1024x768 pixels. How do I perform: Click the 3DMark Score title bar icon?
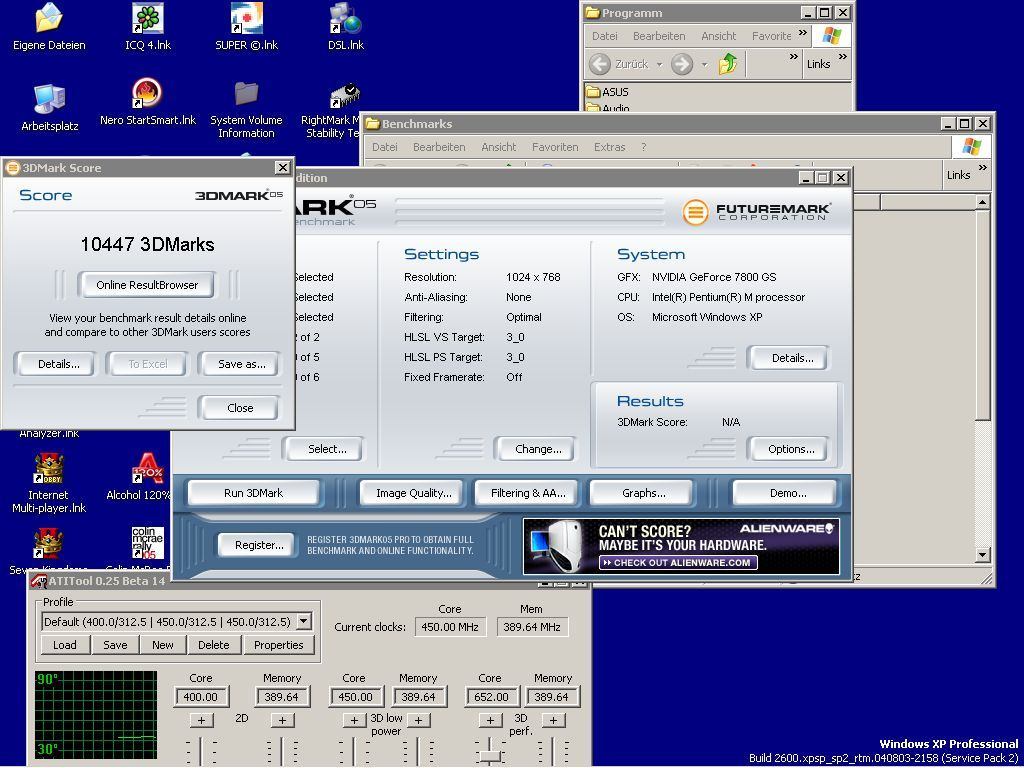[x=12, y=168]
